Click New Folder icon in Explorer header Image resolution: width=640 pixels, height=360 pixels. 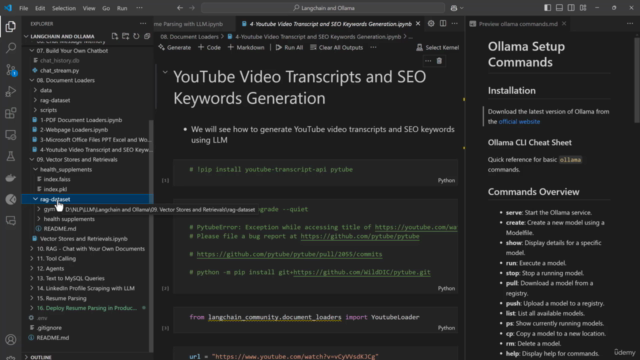point(125,36)
